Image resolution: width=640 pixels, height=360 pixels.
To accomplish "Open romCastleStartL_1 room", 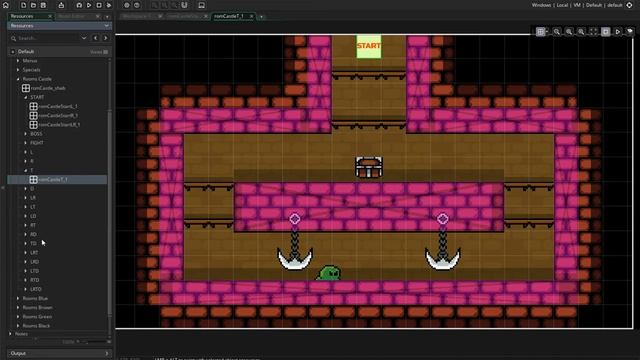I will tap(53, 106).
